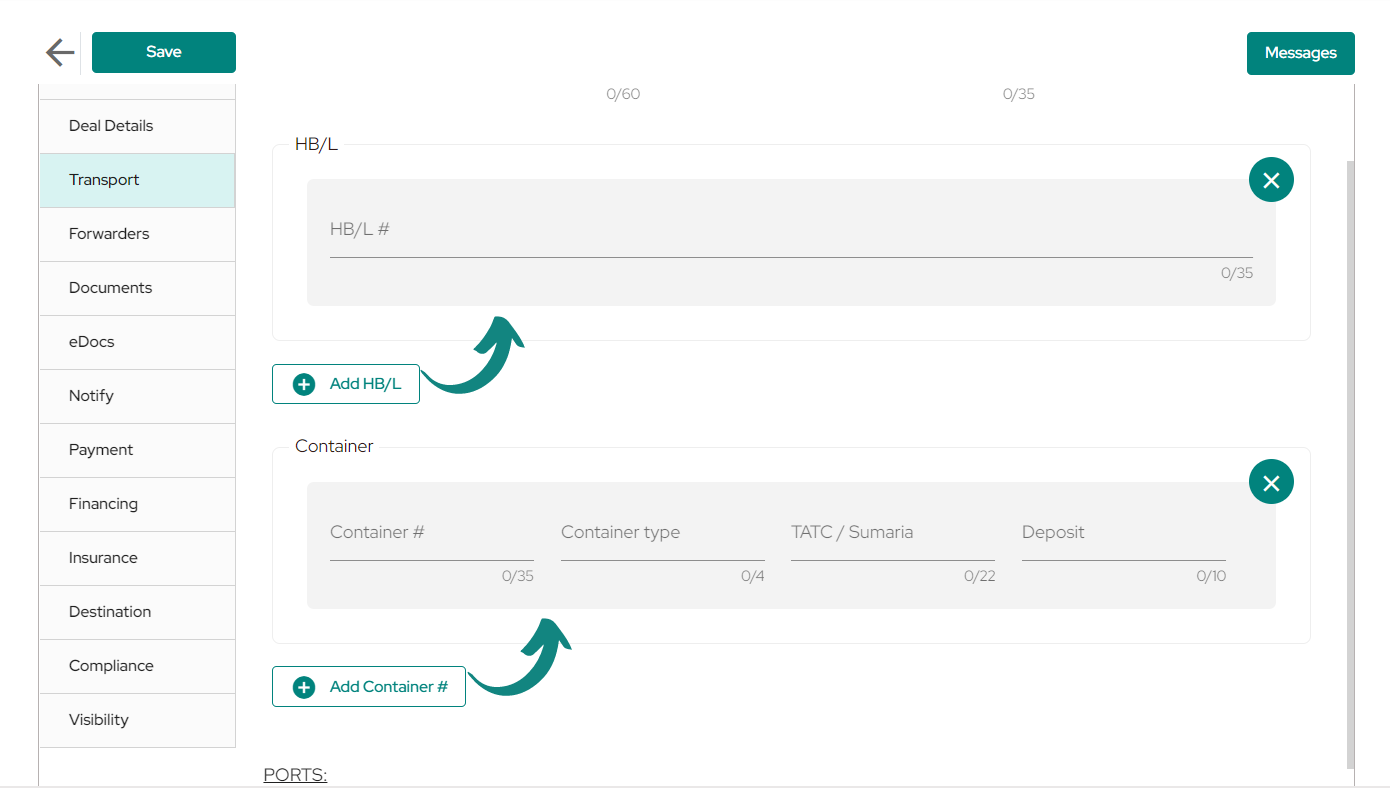Open the Messages panel
The width and height of the screenshot is (1390, 788).
[x=1300, y=53]
